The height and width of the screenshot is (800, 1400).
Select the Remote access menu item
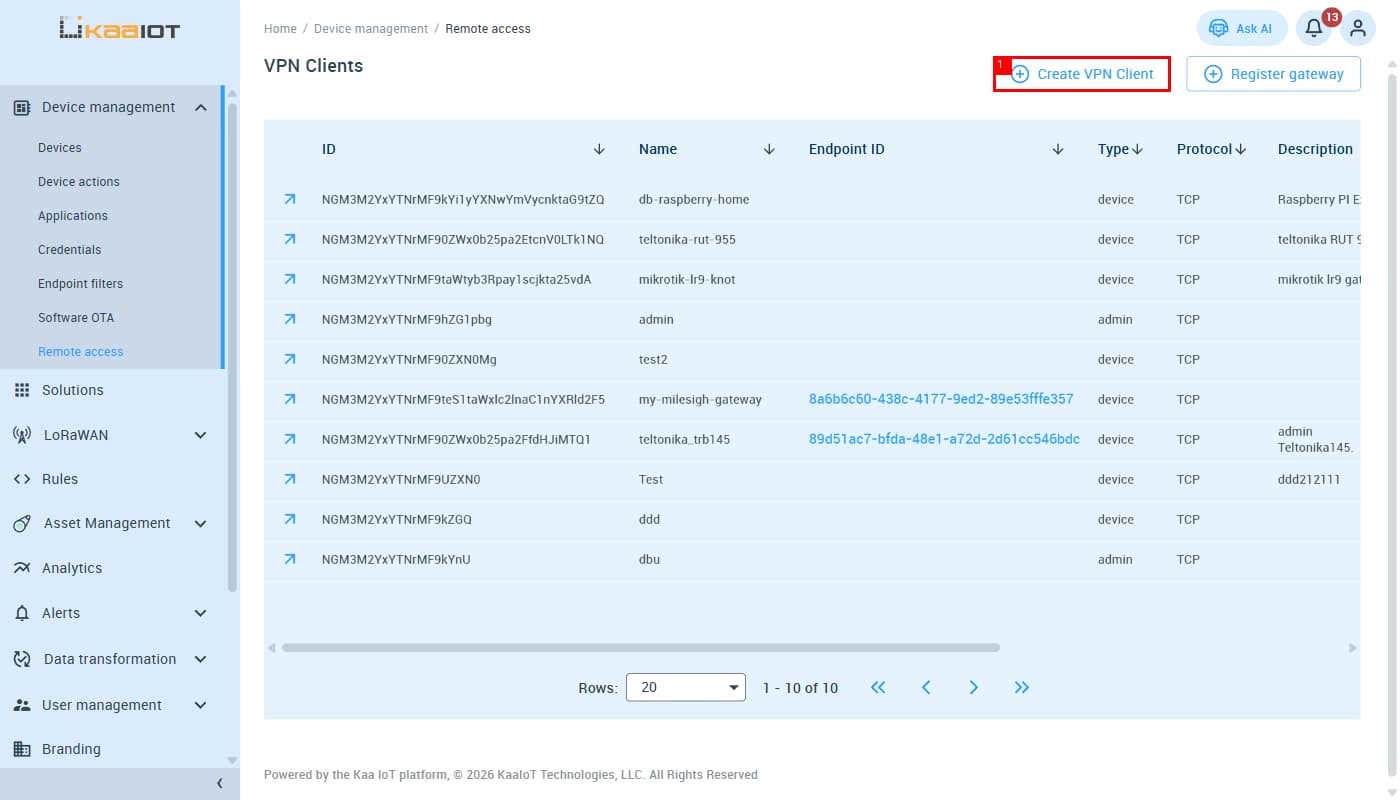[x=81, y=351]
